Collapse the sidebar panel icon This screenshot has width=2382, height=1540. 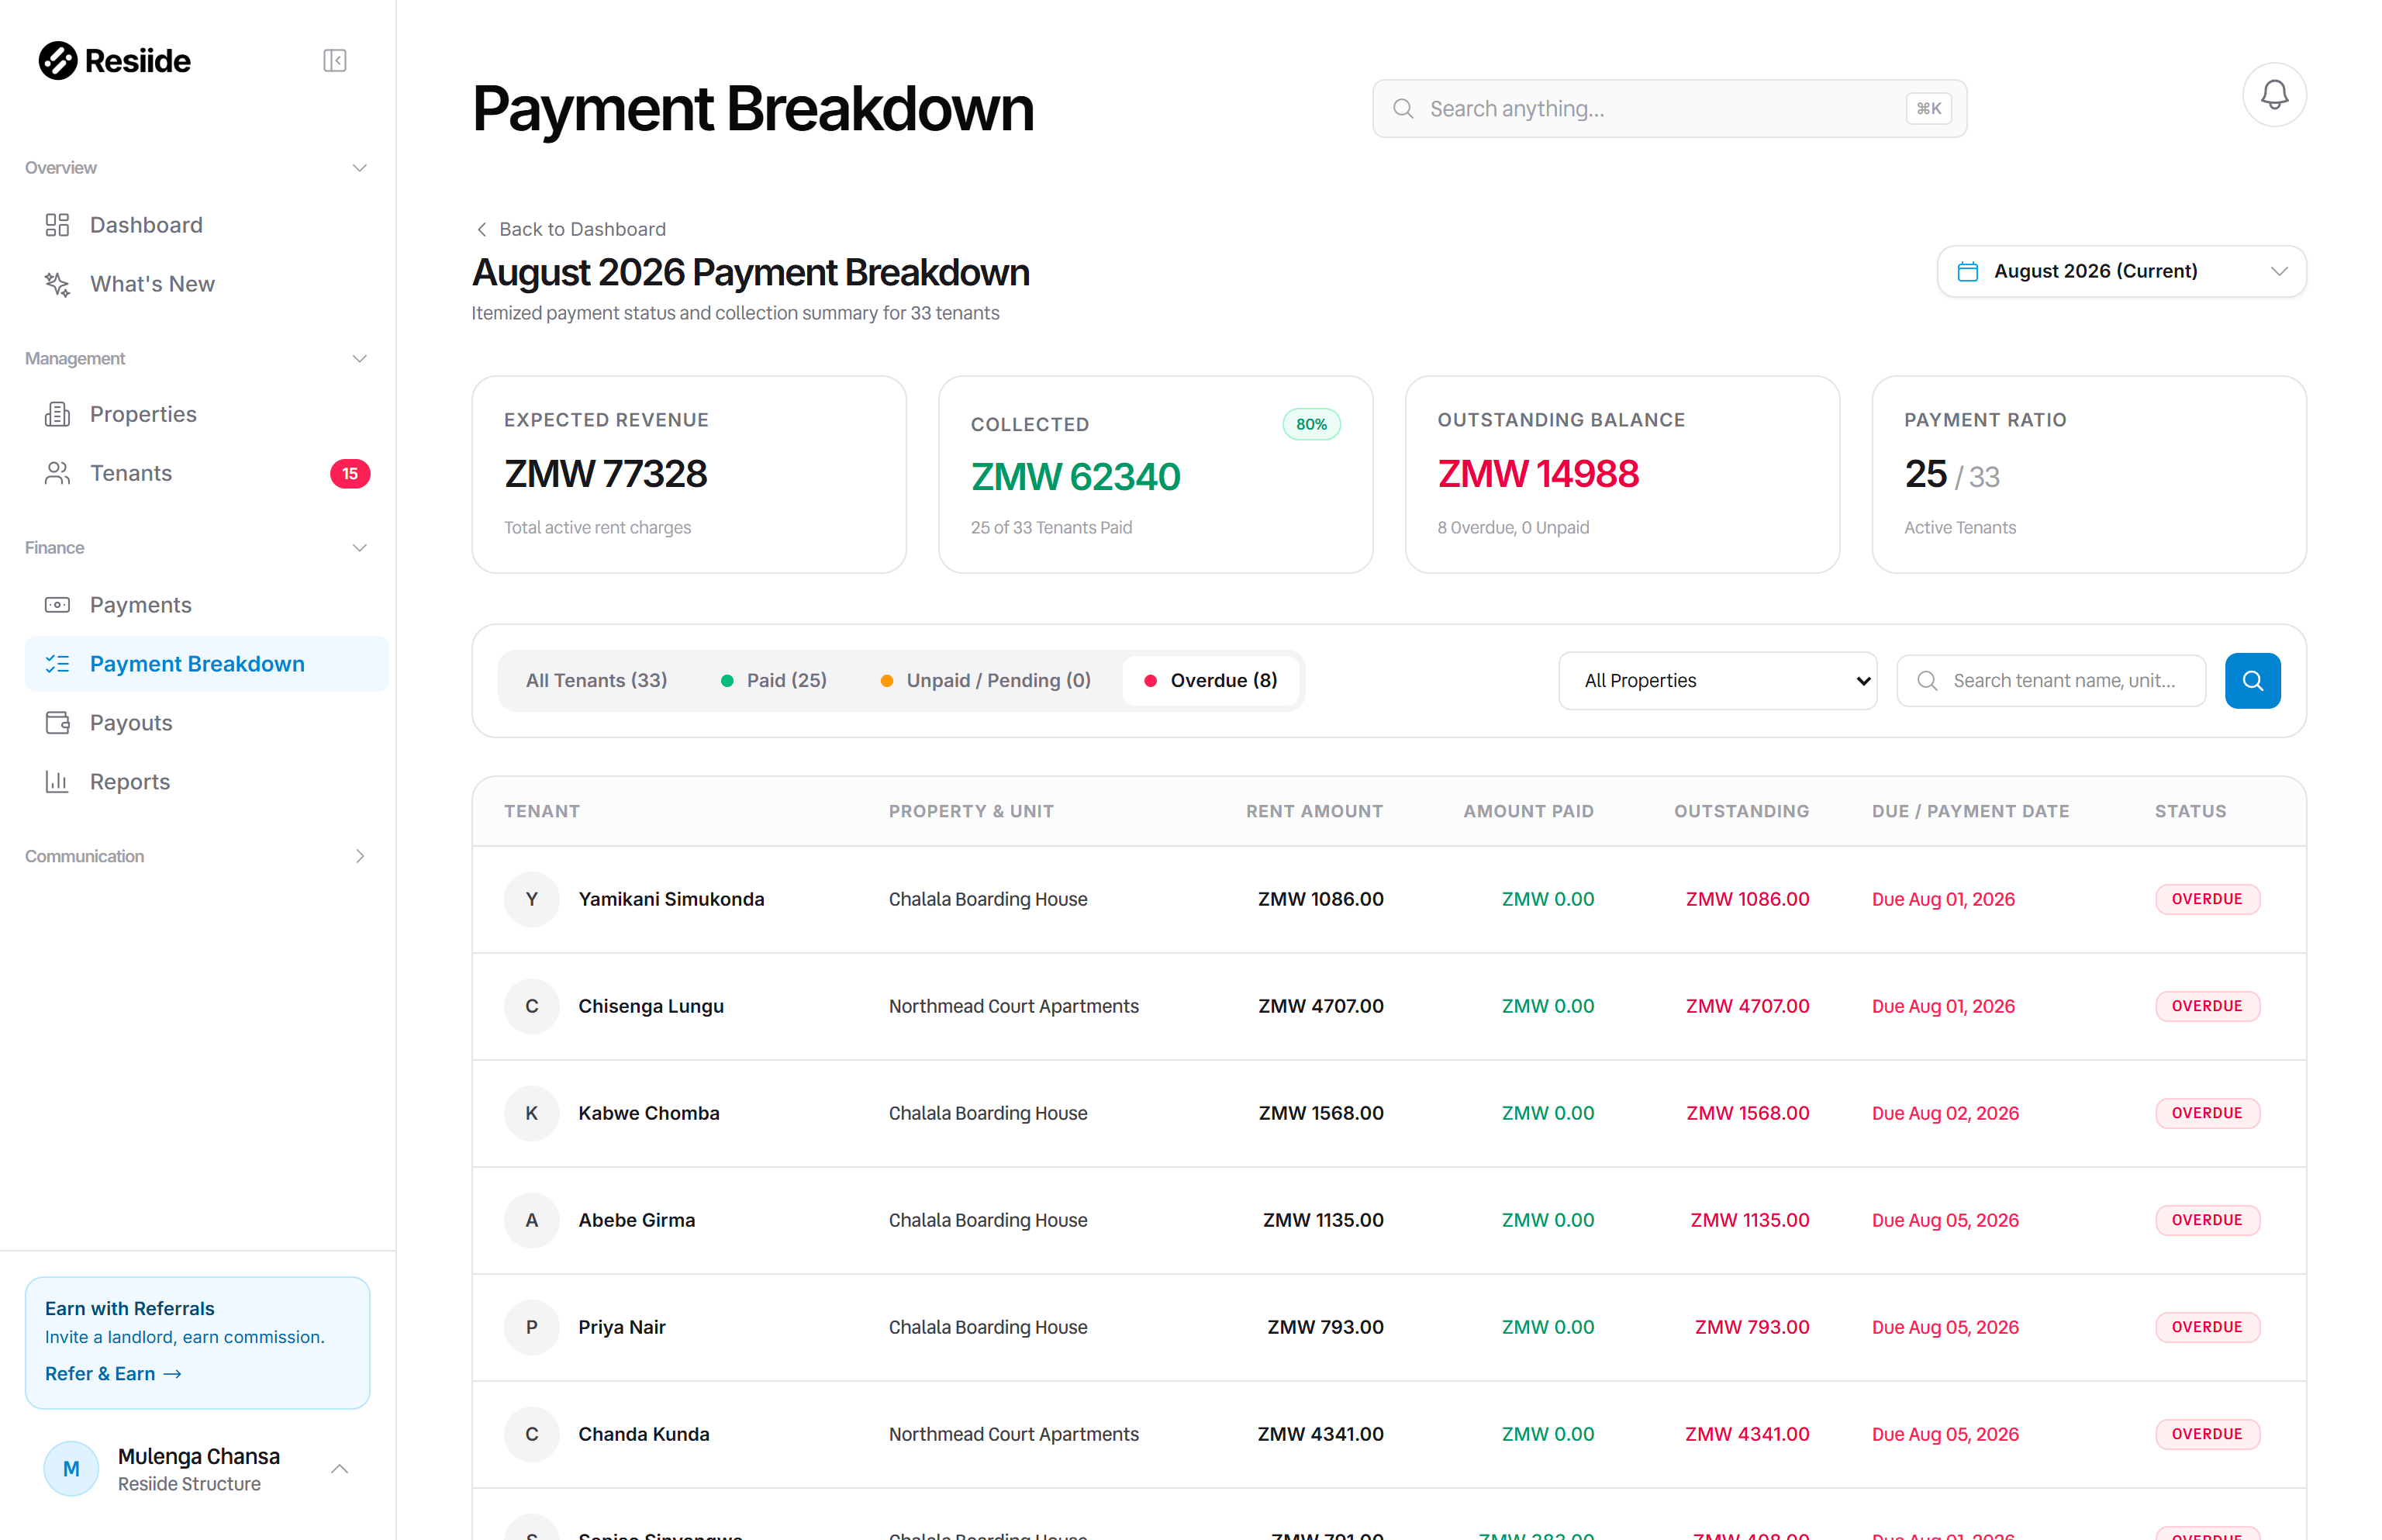point(334,61)
